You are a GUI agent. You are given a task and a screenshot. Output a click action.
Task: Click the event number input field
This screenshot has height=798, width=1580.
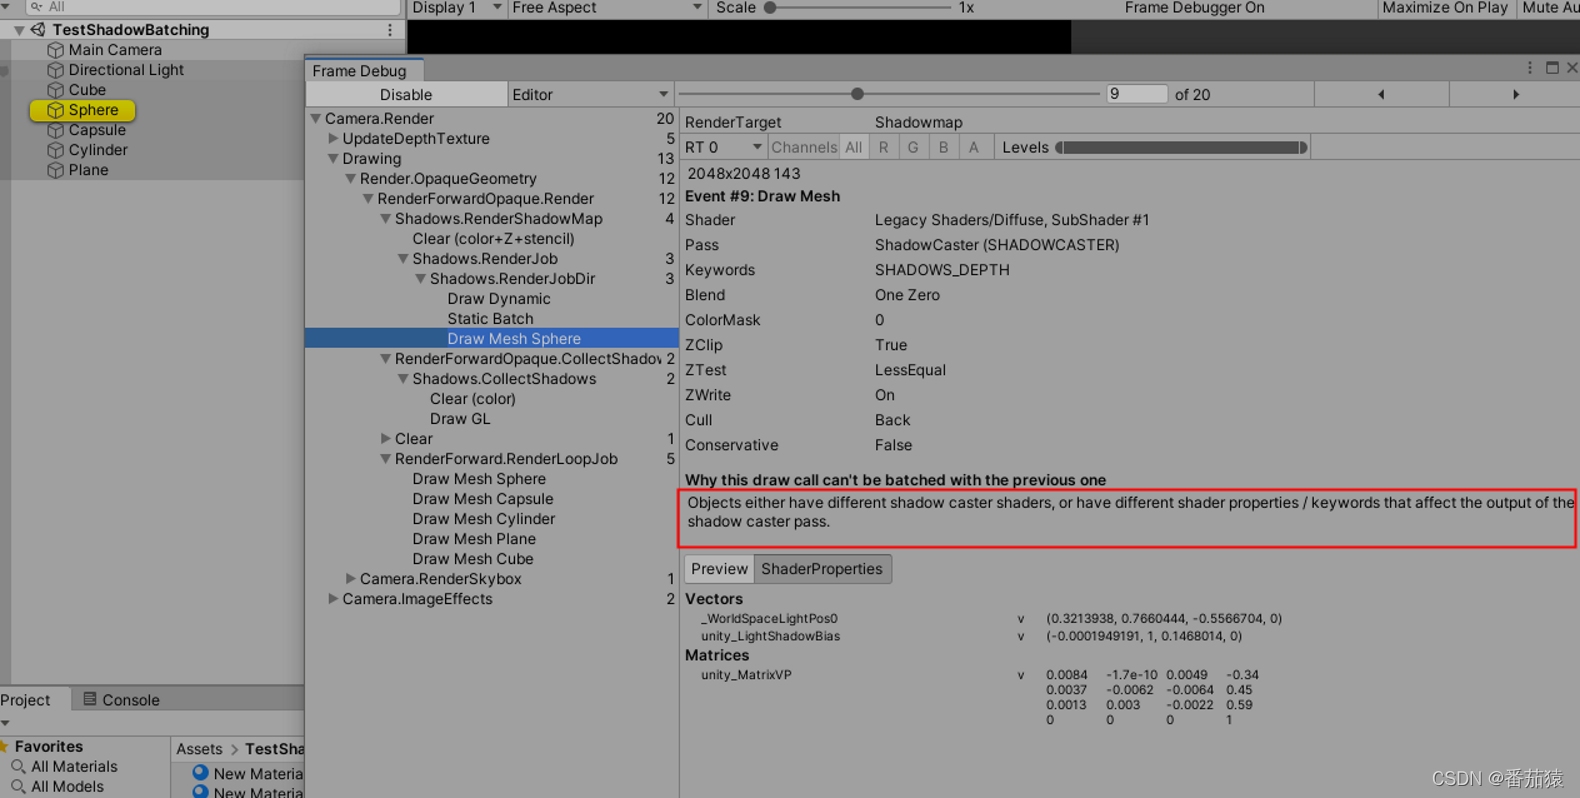tap(1137, 94)
